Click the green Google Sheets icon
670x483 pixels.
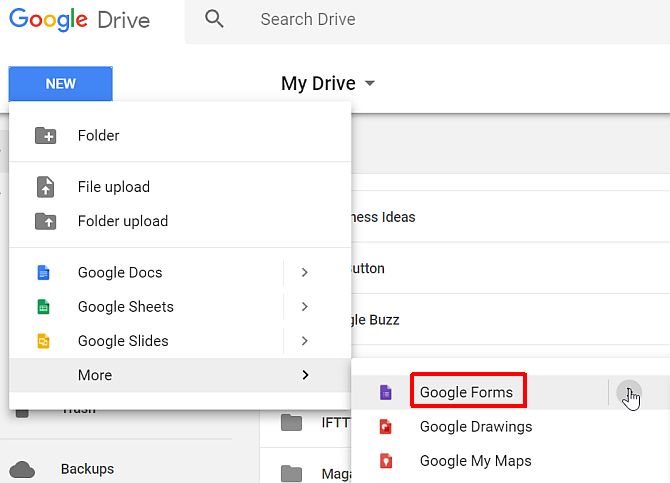44,306
